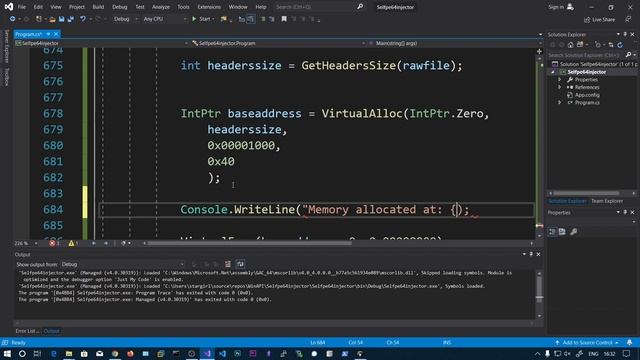Pin the Program.cs tab
The width and height of the screenshot is (640, 360).
click(x=48, y=34)
